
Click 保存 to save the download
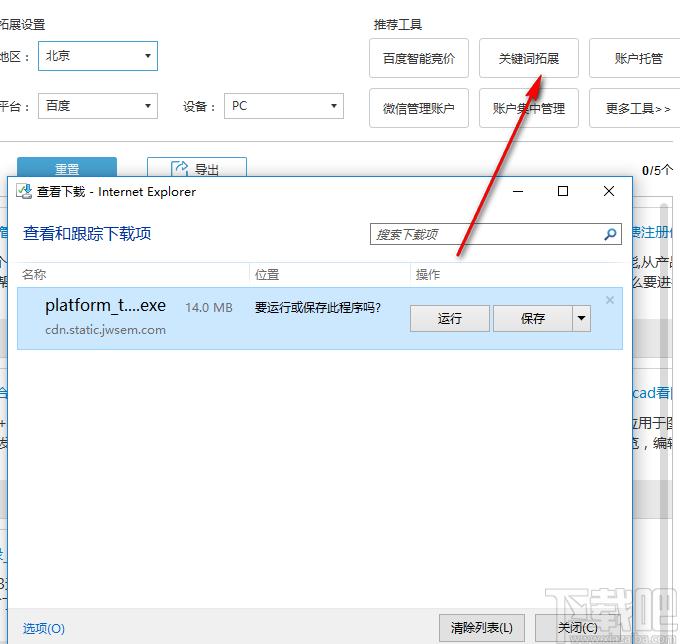coord(533,318)
